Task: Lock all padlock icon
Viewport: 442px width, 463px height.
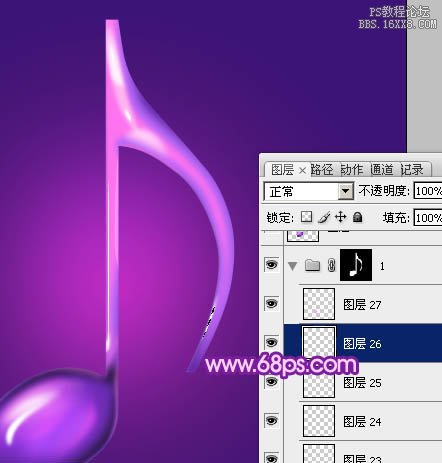Action: [357, 217]
